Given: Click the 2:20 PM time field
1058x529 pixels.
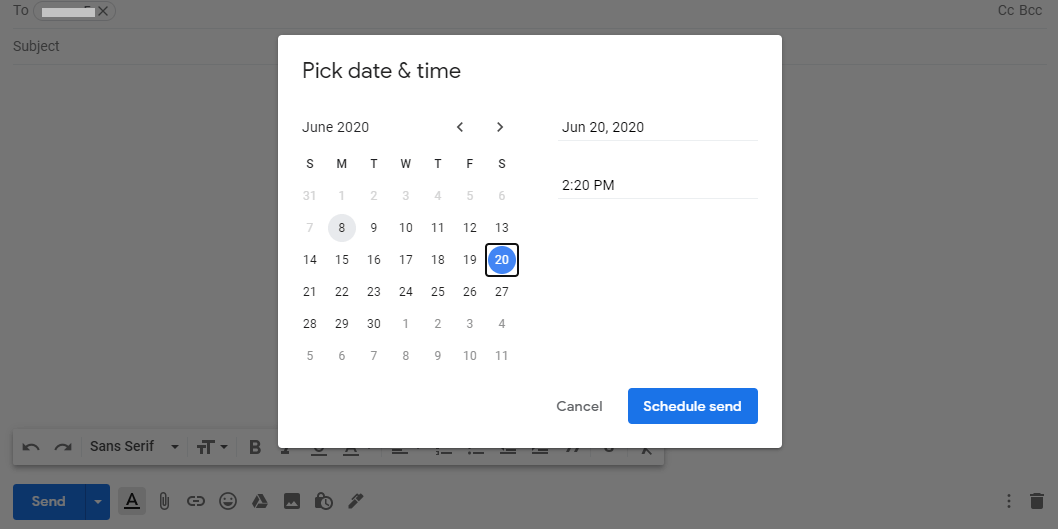Looking at the screenshot, I should click(658, 185).
